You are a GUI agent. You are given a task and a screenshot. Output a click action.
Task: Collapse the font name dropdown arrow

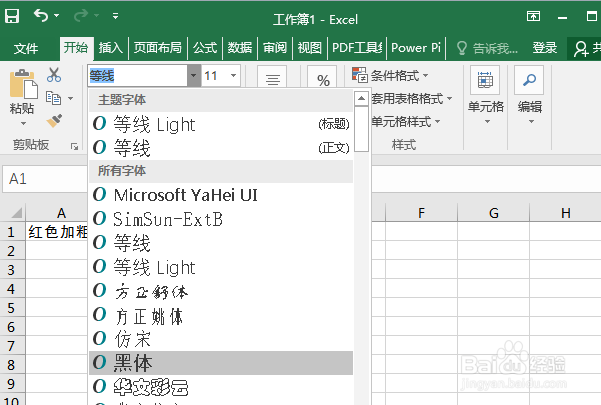click(194, 75)
